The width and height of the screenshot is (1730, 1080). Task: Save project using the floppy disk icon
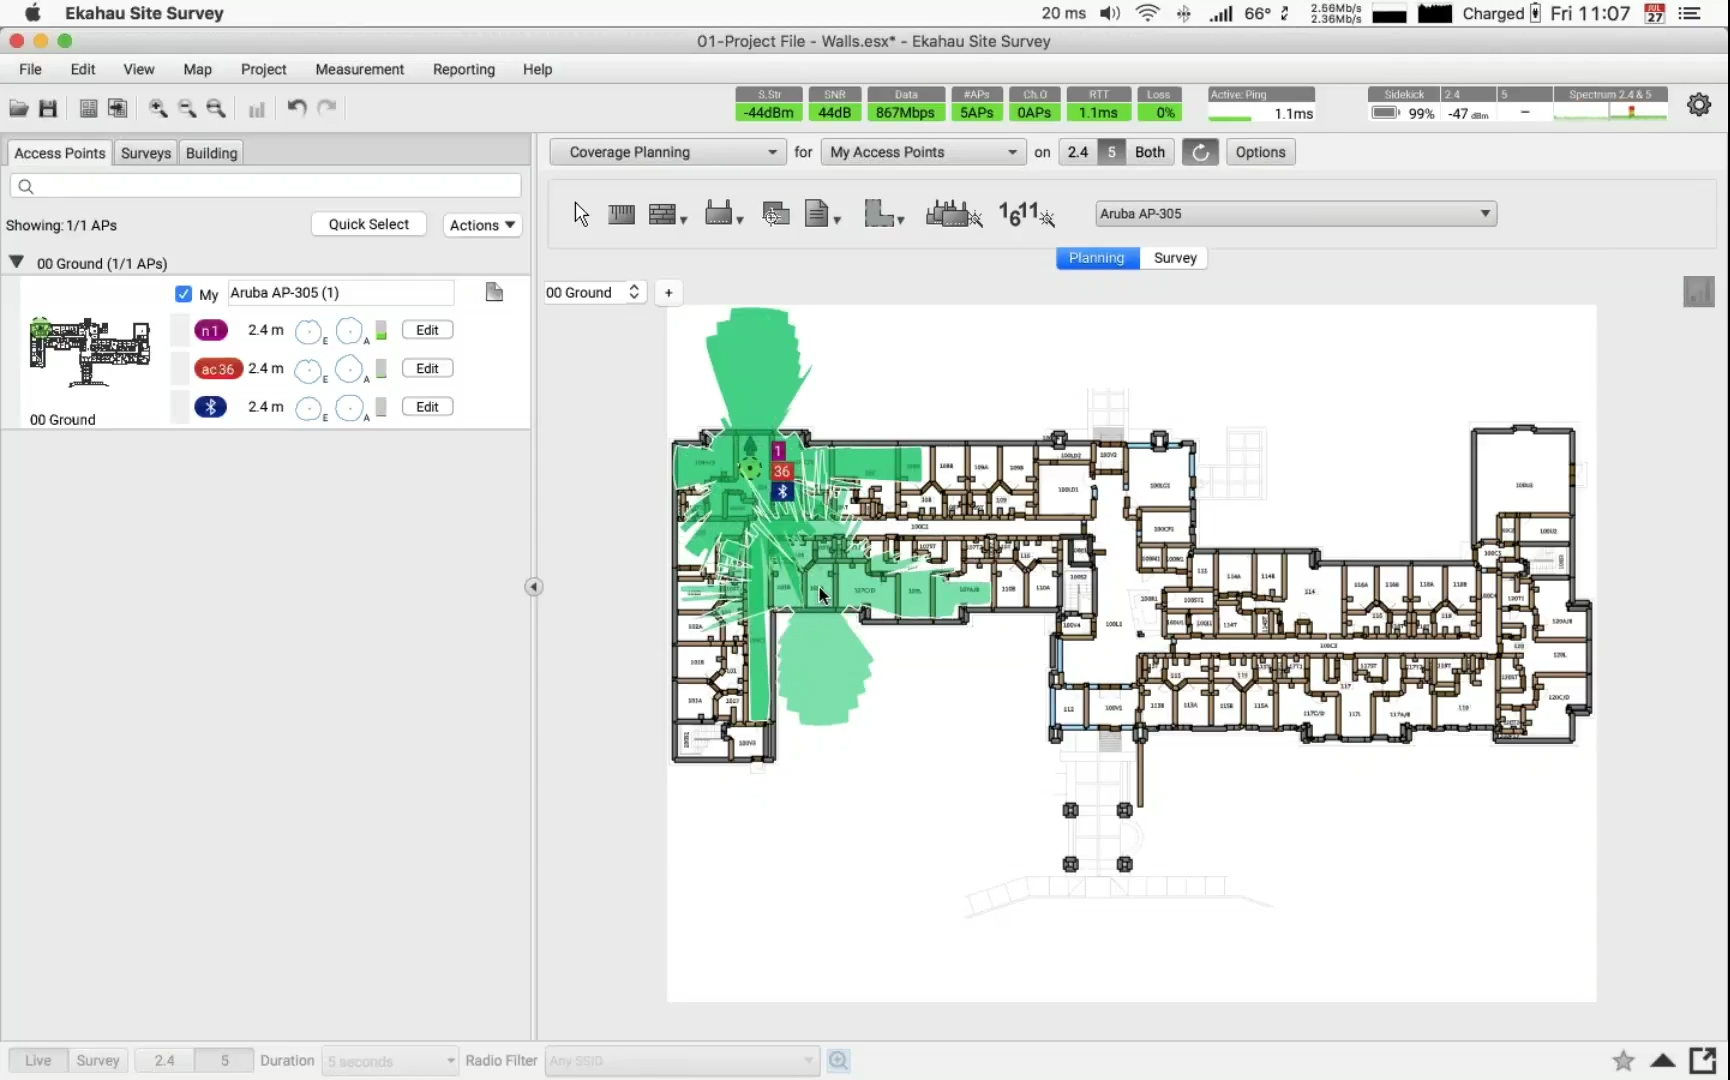click(48, 108)
